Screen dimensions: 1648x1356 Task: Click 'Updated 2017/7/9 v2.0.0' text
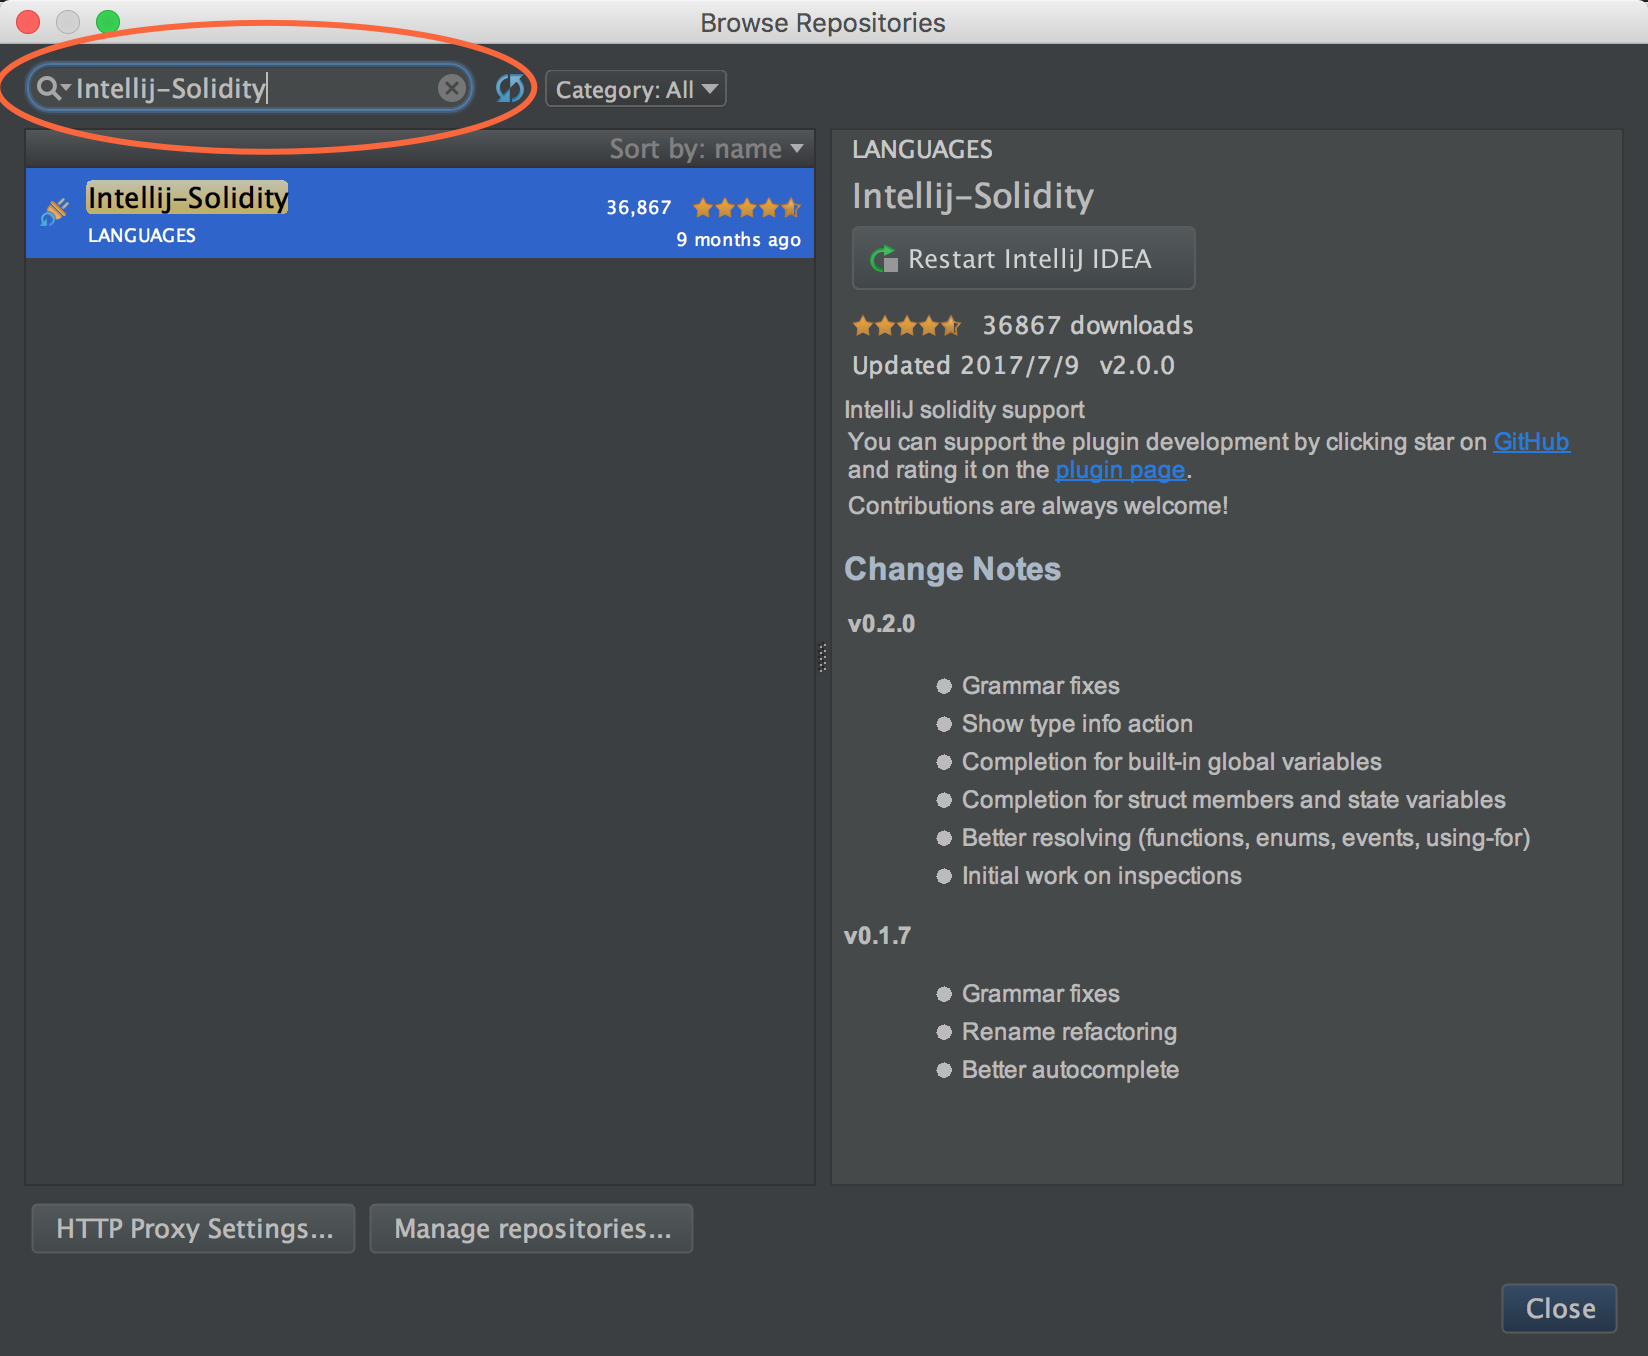(x=1013, y=365)
